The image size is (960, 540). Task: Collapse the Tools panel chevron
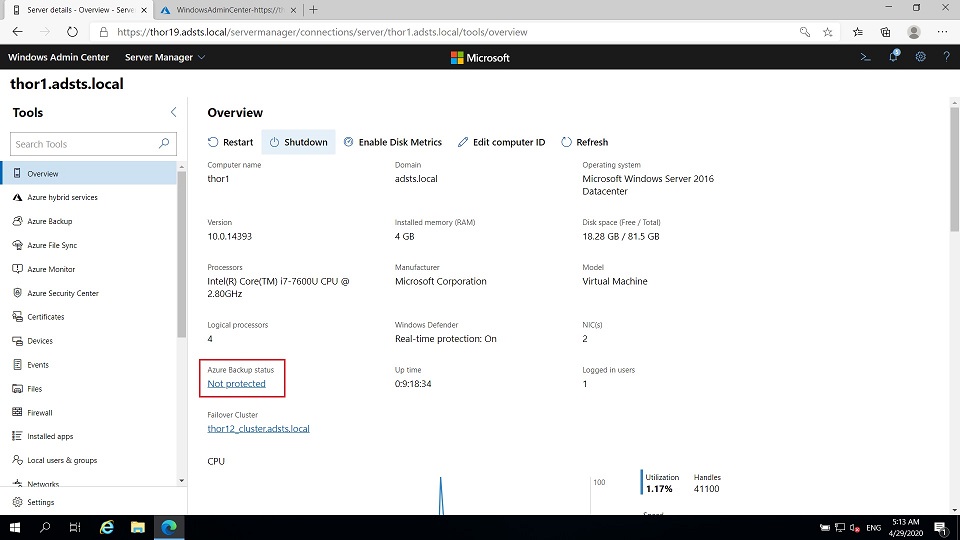[173, 112]
